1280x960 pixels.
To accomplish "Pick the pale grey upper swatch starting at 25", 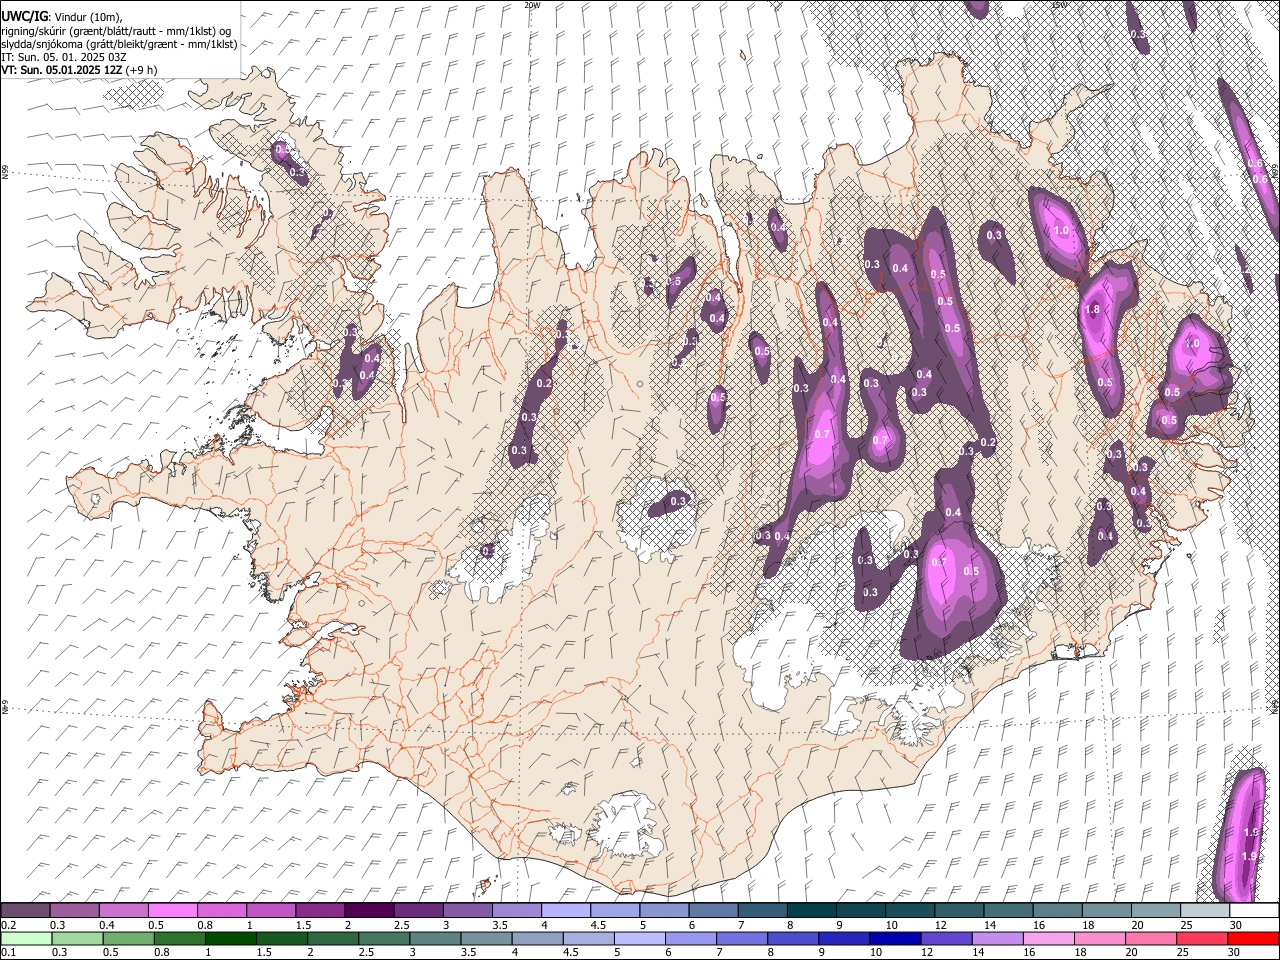I will [x=1205, y=911].
